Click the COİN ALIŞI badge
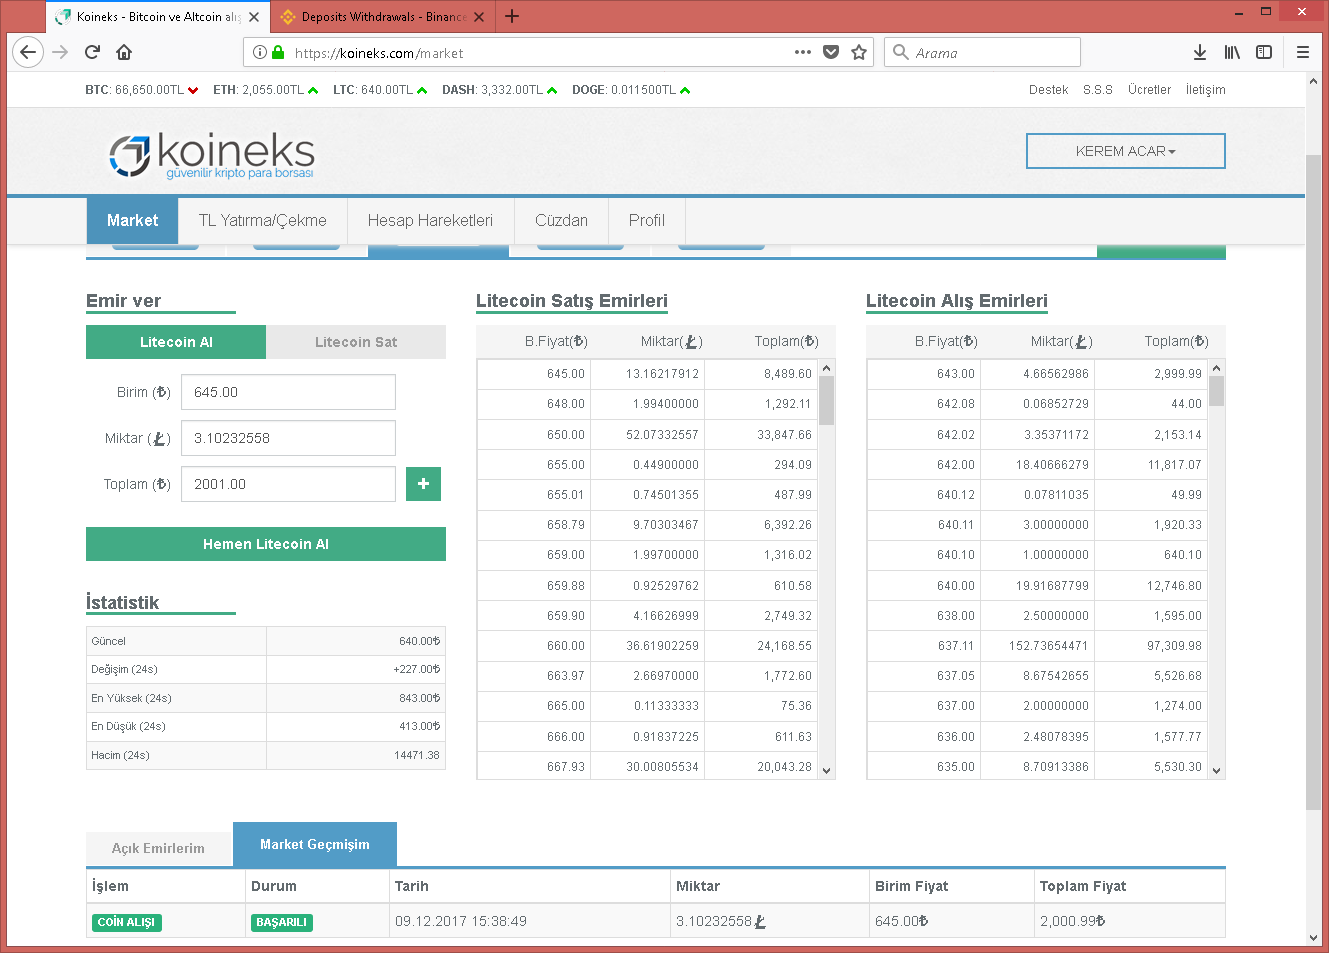This screenshot has width=1329, height=953. [x=126, y=922]
